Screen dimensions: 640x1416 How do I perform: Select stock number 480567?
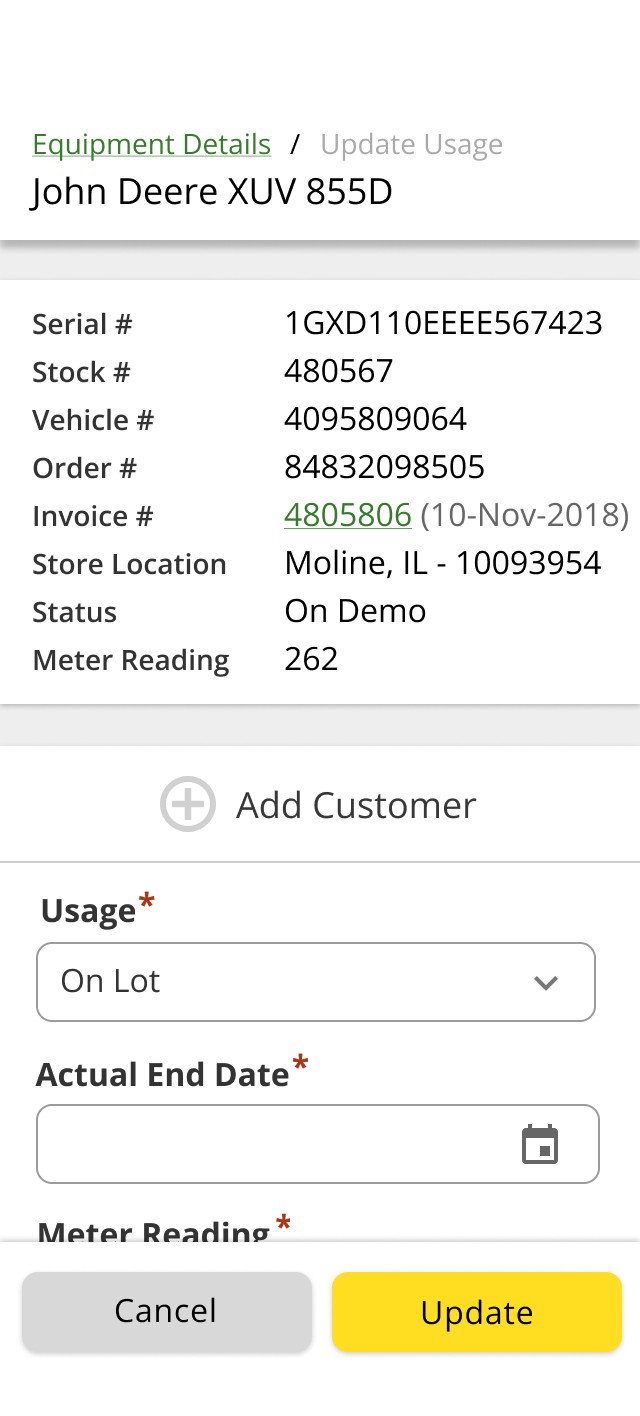pyautogui.click(x=339, y=371)
